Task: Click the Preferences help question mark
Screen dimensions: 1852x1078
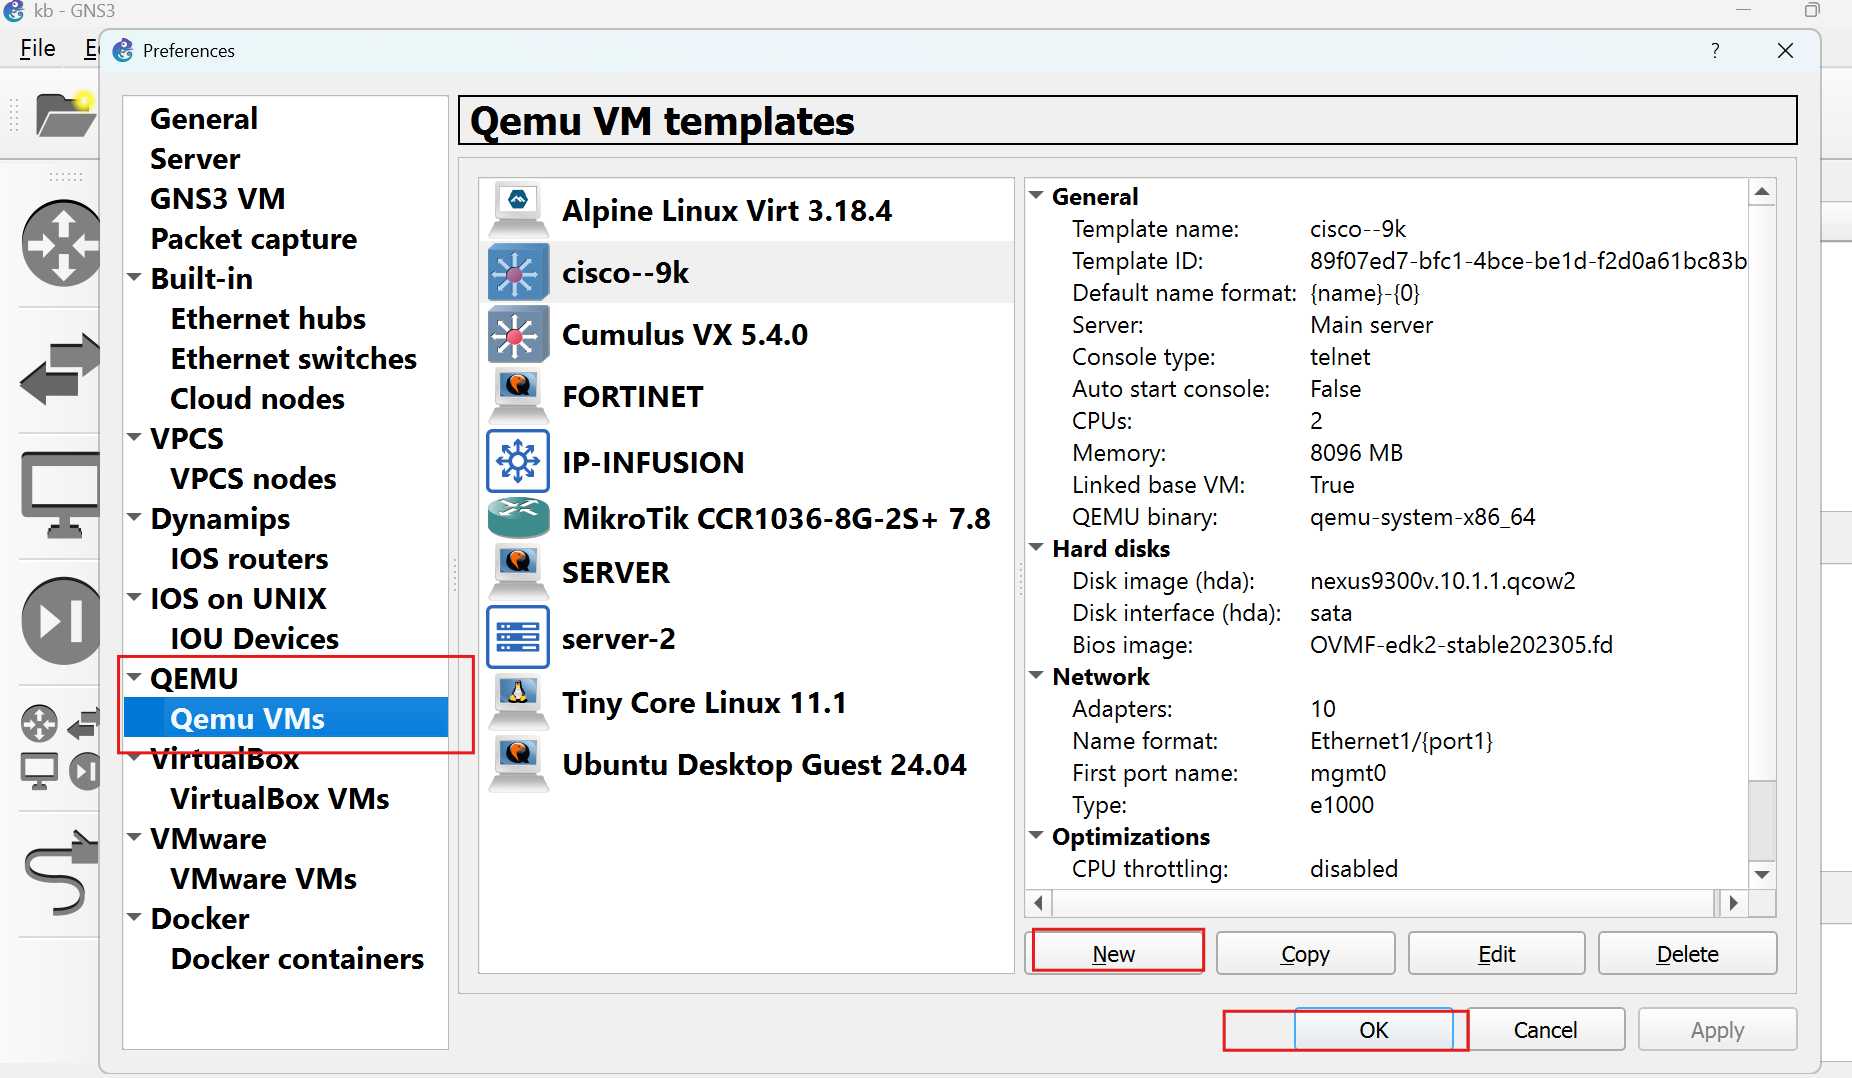Action: (x=1715, y=51)
